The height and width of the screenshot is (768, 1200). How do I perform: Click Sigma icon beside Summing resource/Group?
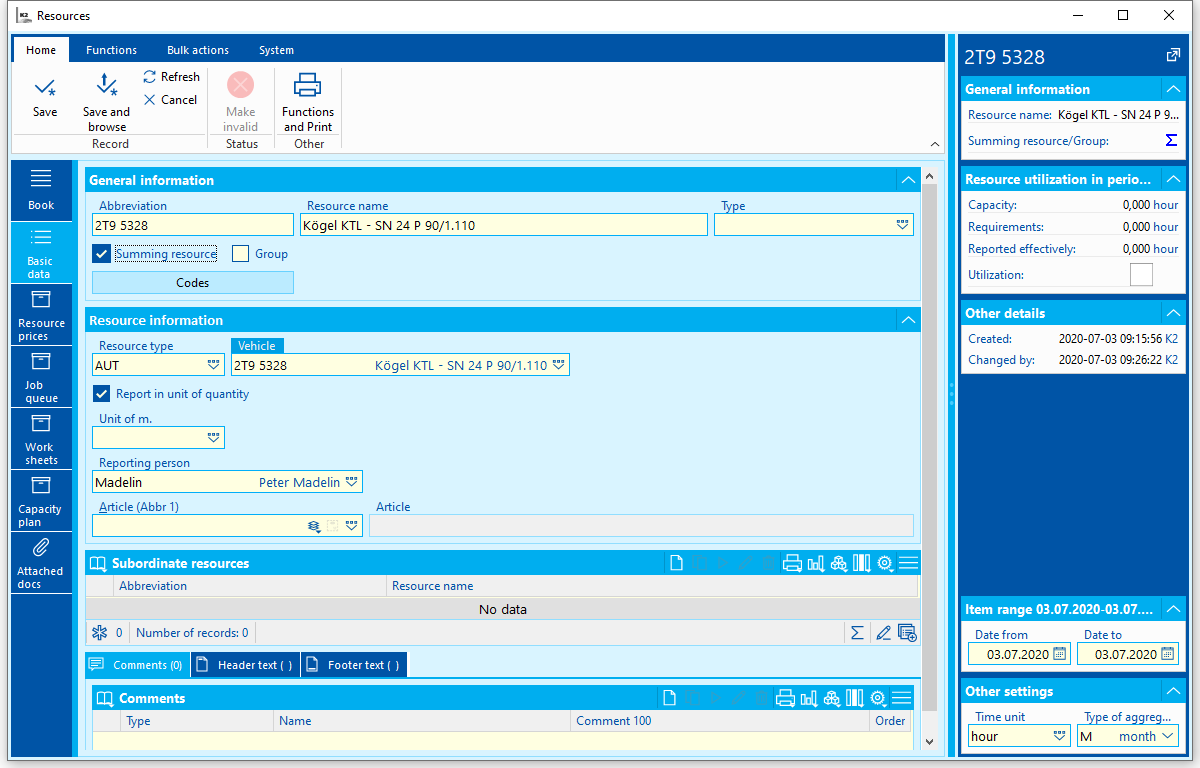click(1172, 141)
